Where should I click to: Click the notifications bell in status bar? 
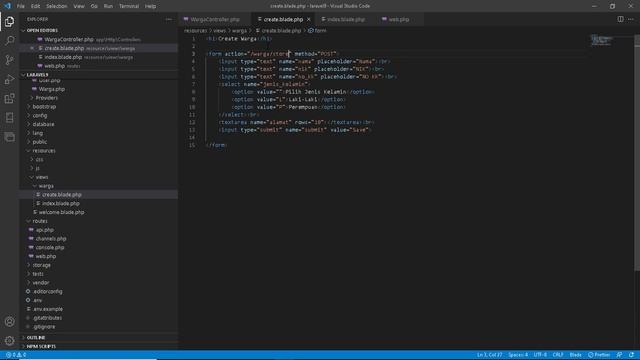point(631,355)
